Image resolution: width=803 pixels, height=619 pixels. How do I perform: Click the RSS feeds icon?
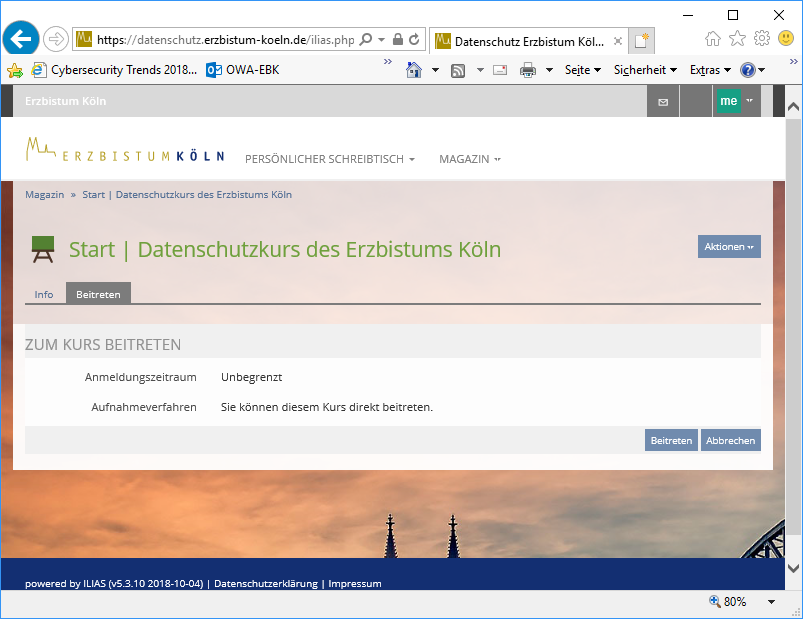click(x=458, y=71)
